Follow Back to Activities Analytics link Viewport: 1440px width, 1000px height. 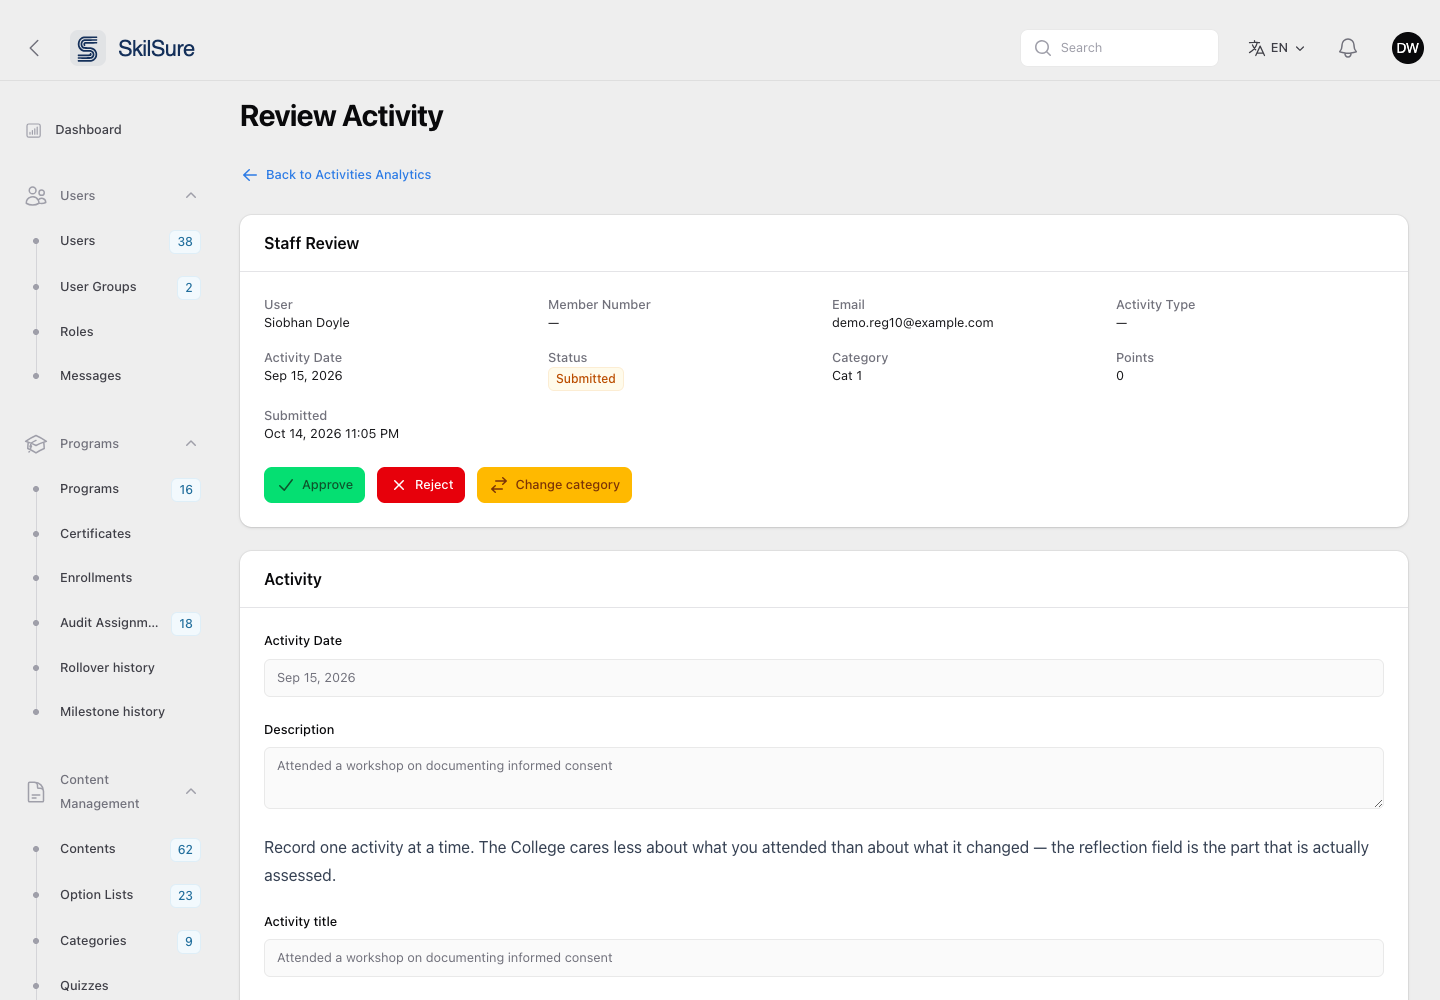click(x=337, y=175)
